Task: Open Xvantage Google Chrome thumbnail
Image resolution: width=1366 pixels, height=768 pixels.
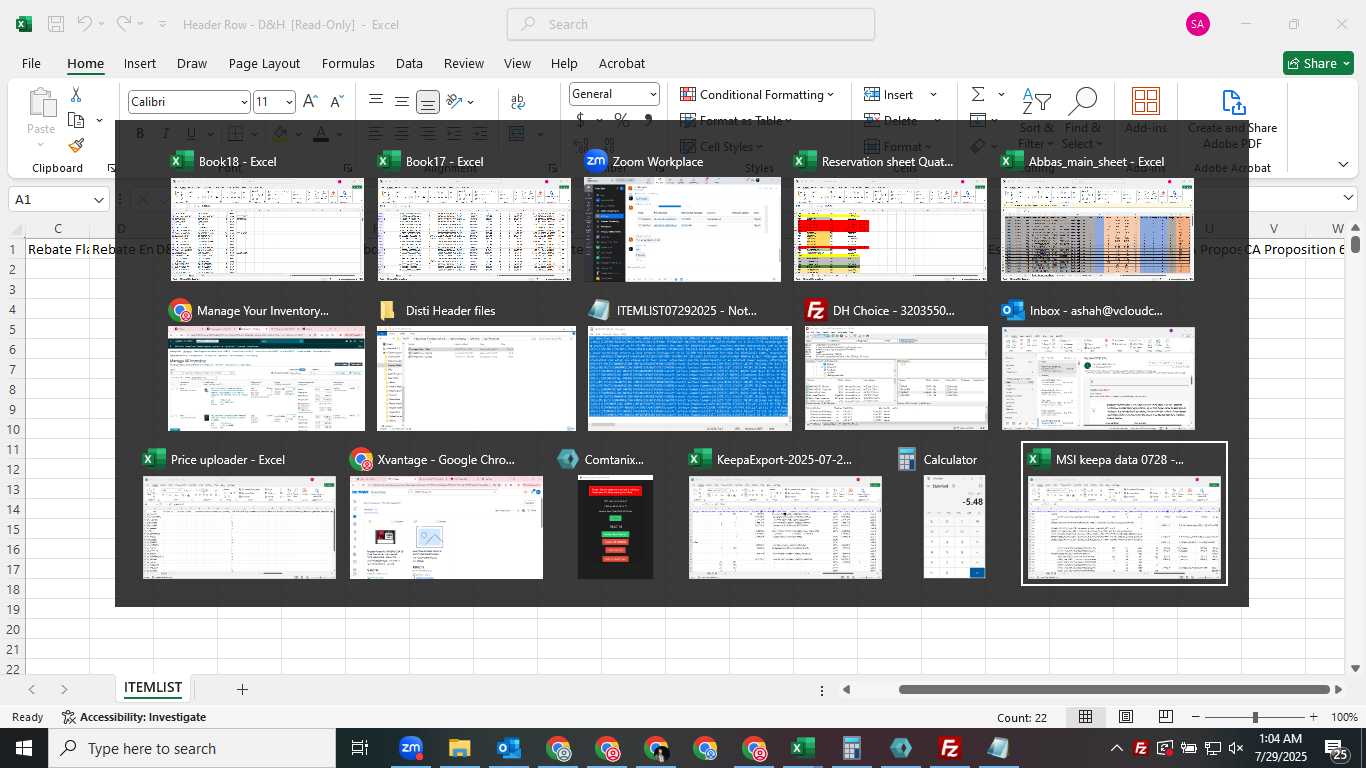Action: click(x=446, y=527)
